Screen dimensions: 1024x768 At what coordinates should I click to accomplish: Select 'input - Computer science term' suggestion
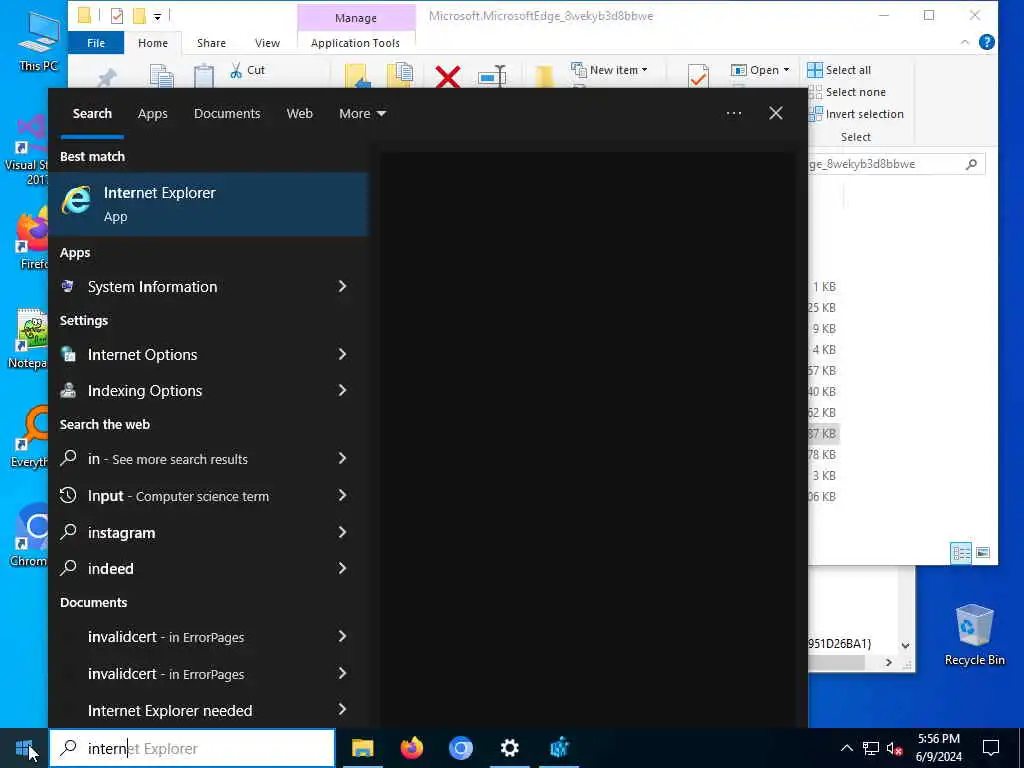coord(208,496)
